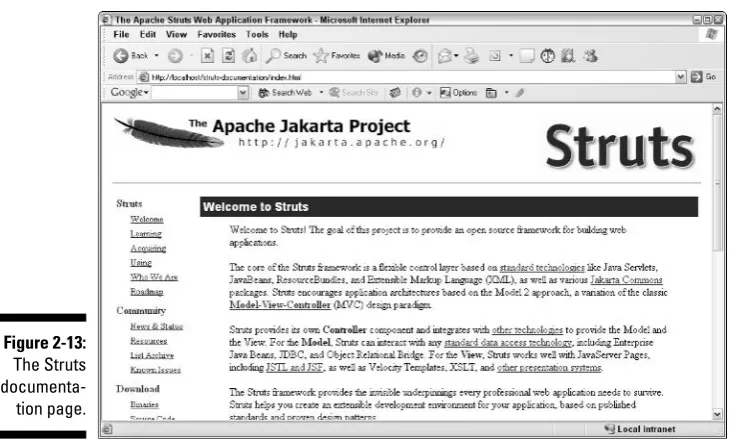Click the Struts logo banner
The height and width of the screenshot is (446, 733).
click(620, 146)
